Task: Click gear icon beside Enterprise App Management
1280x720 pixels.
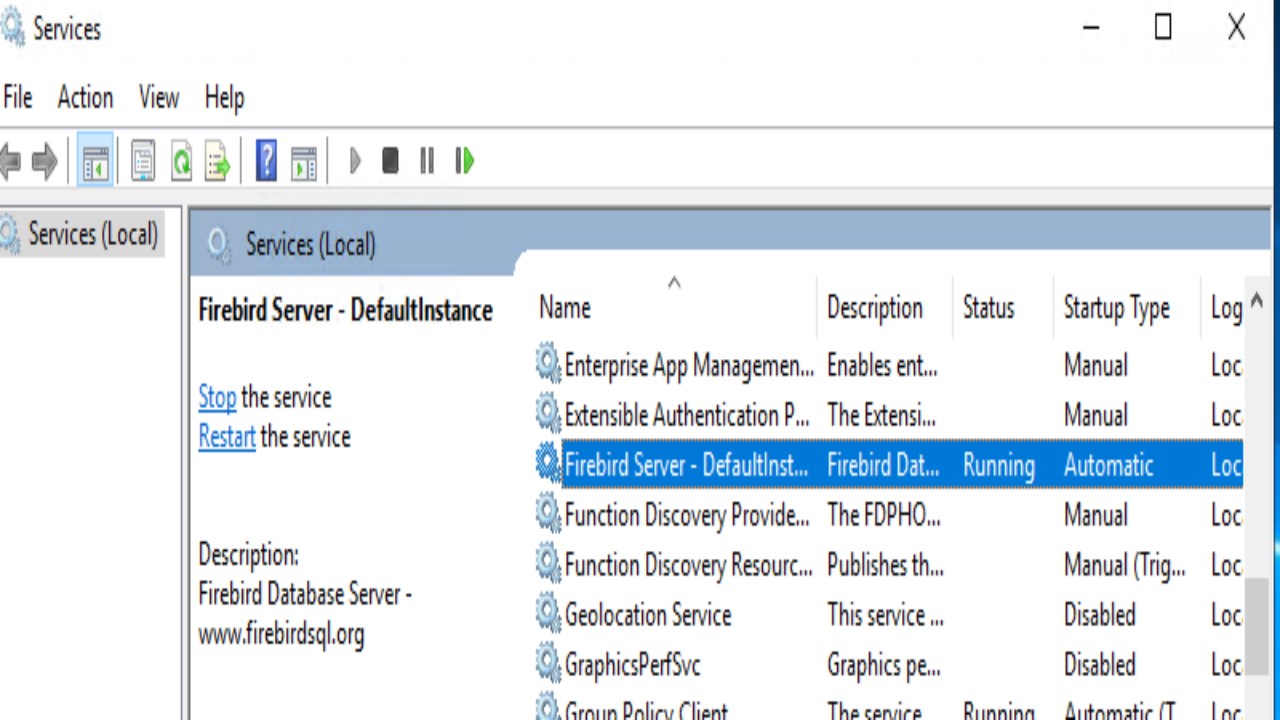Action: tap(548, 364)
